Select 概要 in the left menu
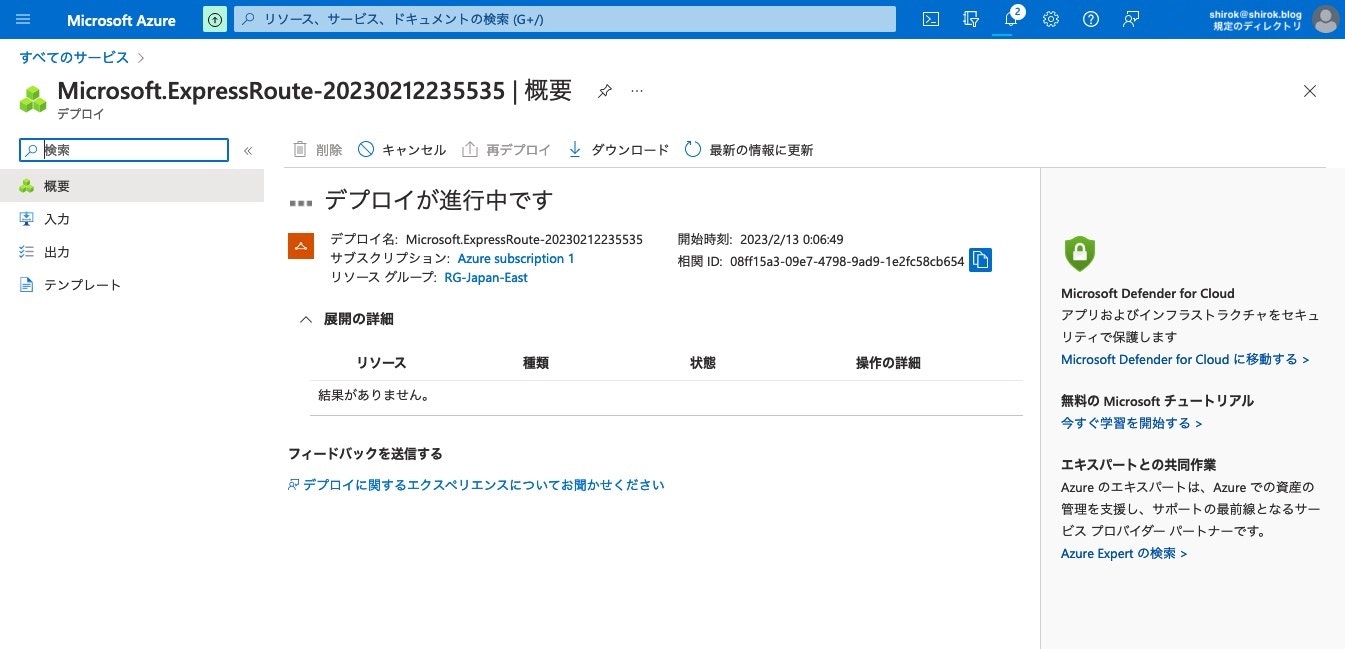1345x649 pixels. pyautogui.click(x=132, y=186)
